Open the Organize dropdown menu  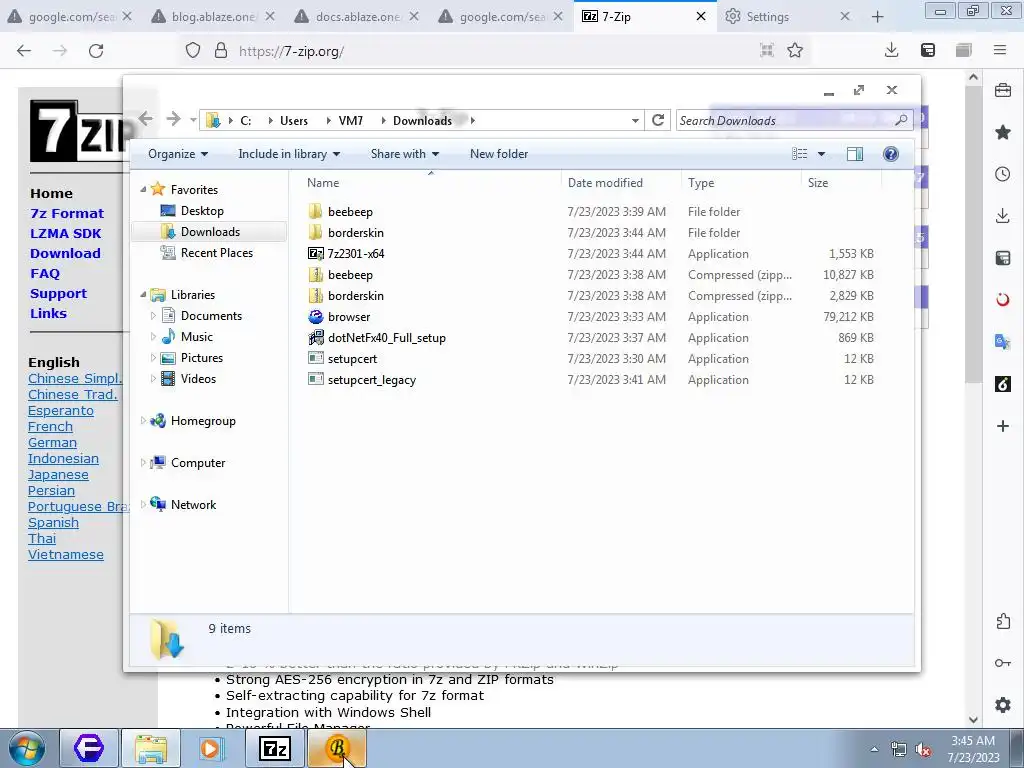click(178, 154)
